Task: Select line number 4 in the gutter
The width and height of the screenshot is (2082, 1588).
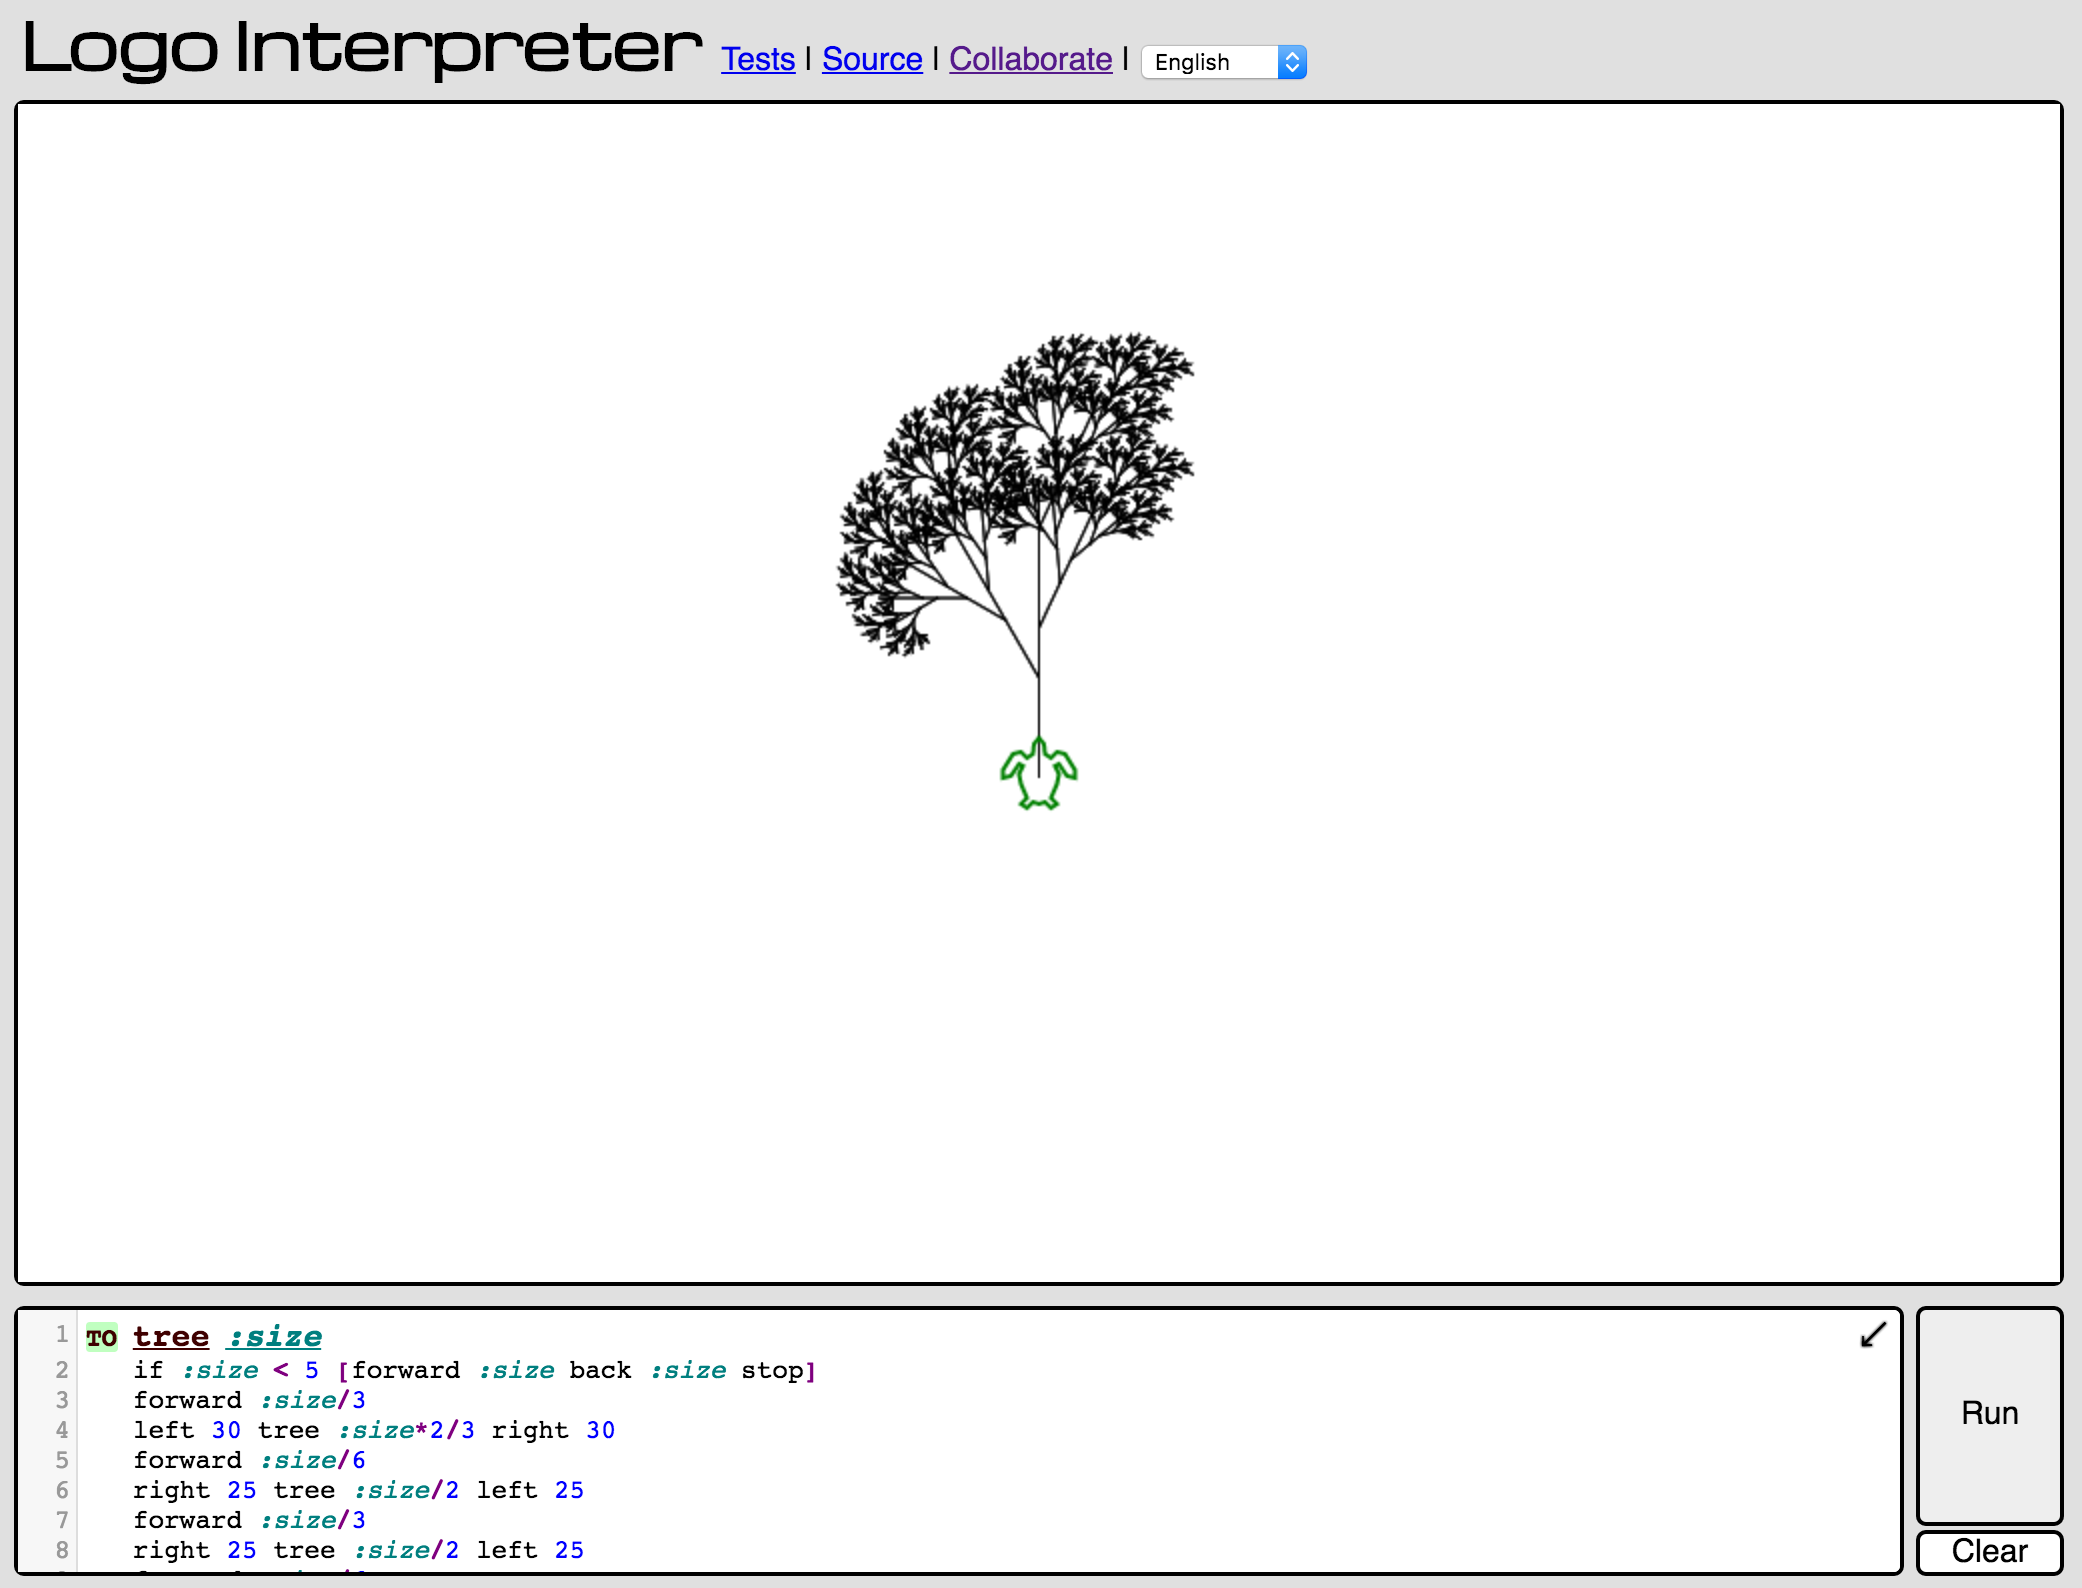Action: (x=62, y=1430)
